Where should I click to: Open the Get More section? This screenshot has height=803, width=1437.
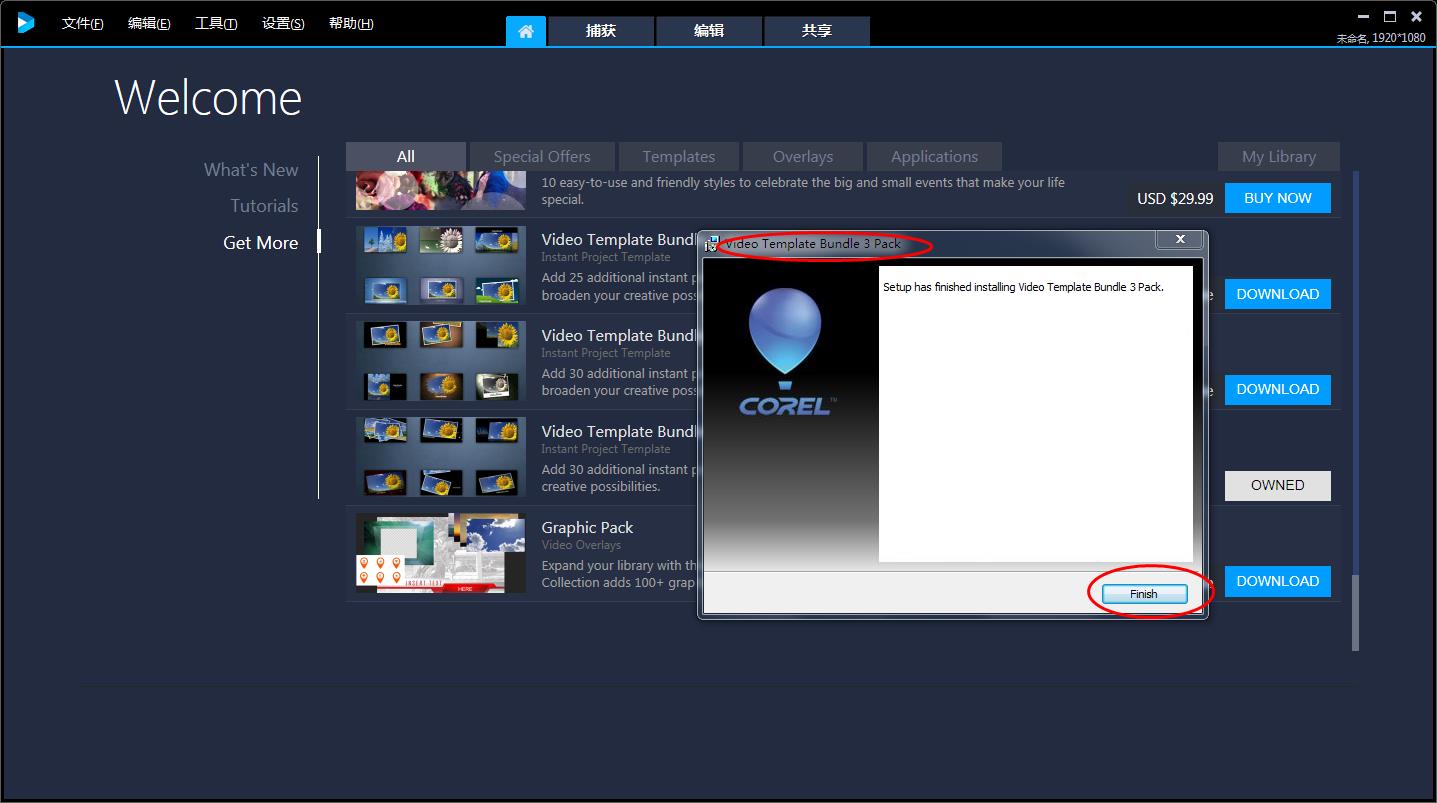[x=261, y=243]
